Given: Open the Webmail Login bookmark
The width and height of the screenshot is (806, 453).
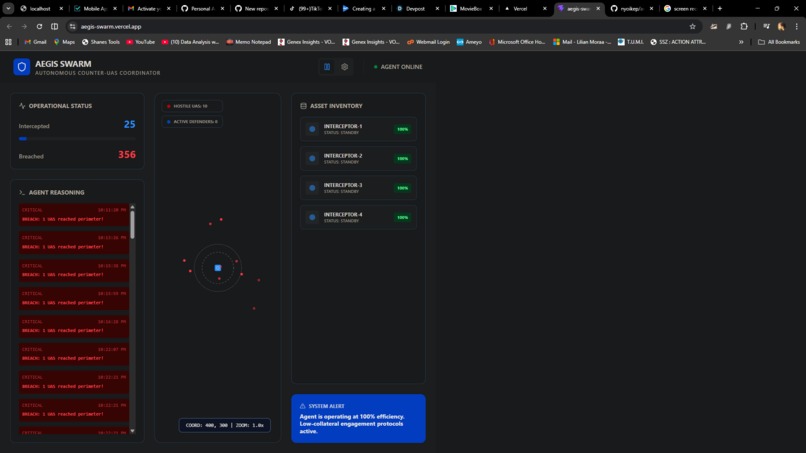Looking at the screenshot, I should pyautogui.click(x=428, y=42).
